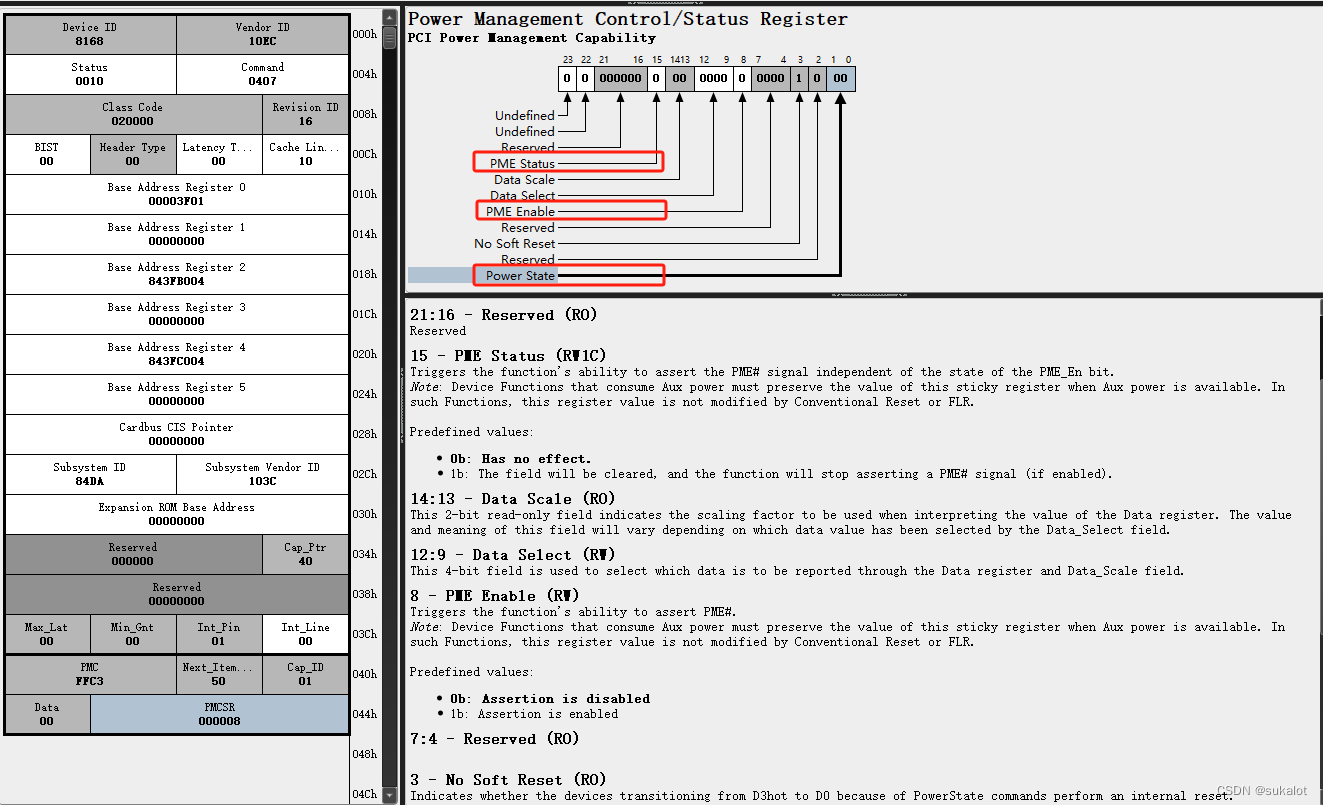Screen dimensions: 1323x805
Task: Click the register map scrollbar up arrow
Action: tap(390, 17)
